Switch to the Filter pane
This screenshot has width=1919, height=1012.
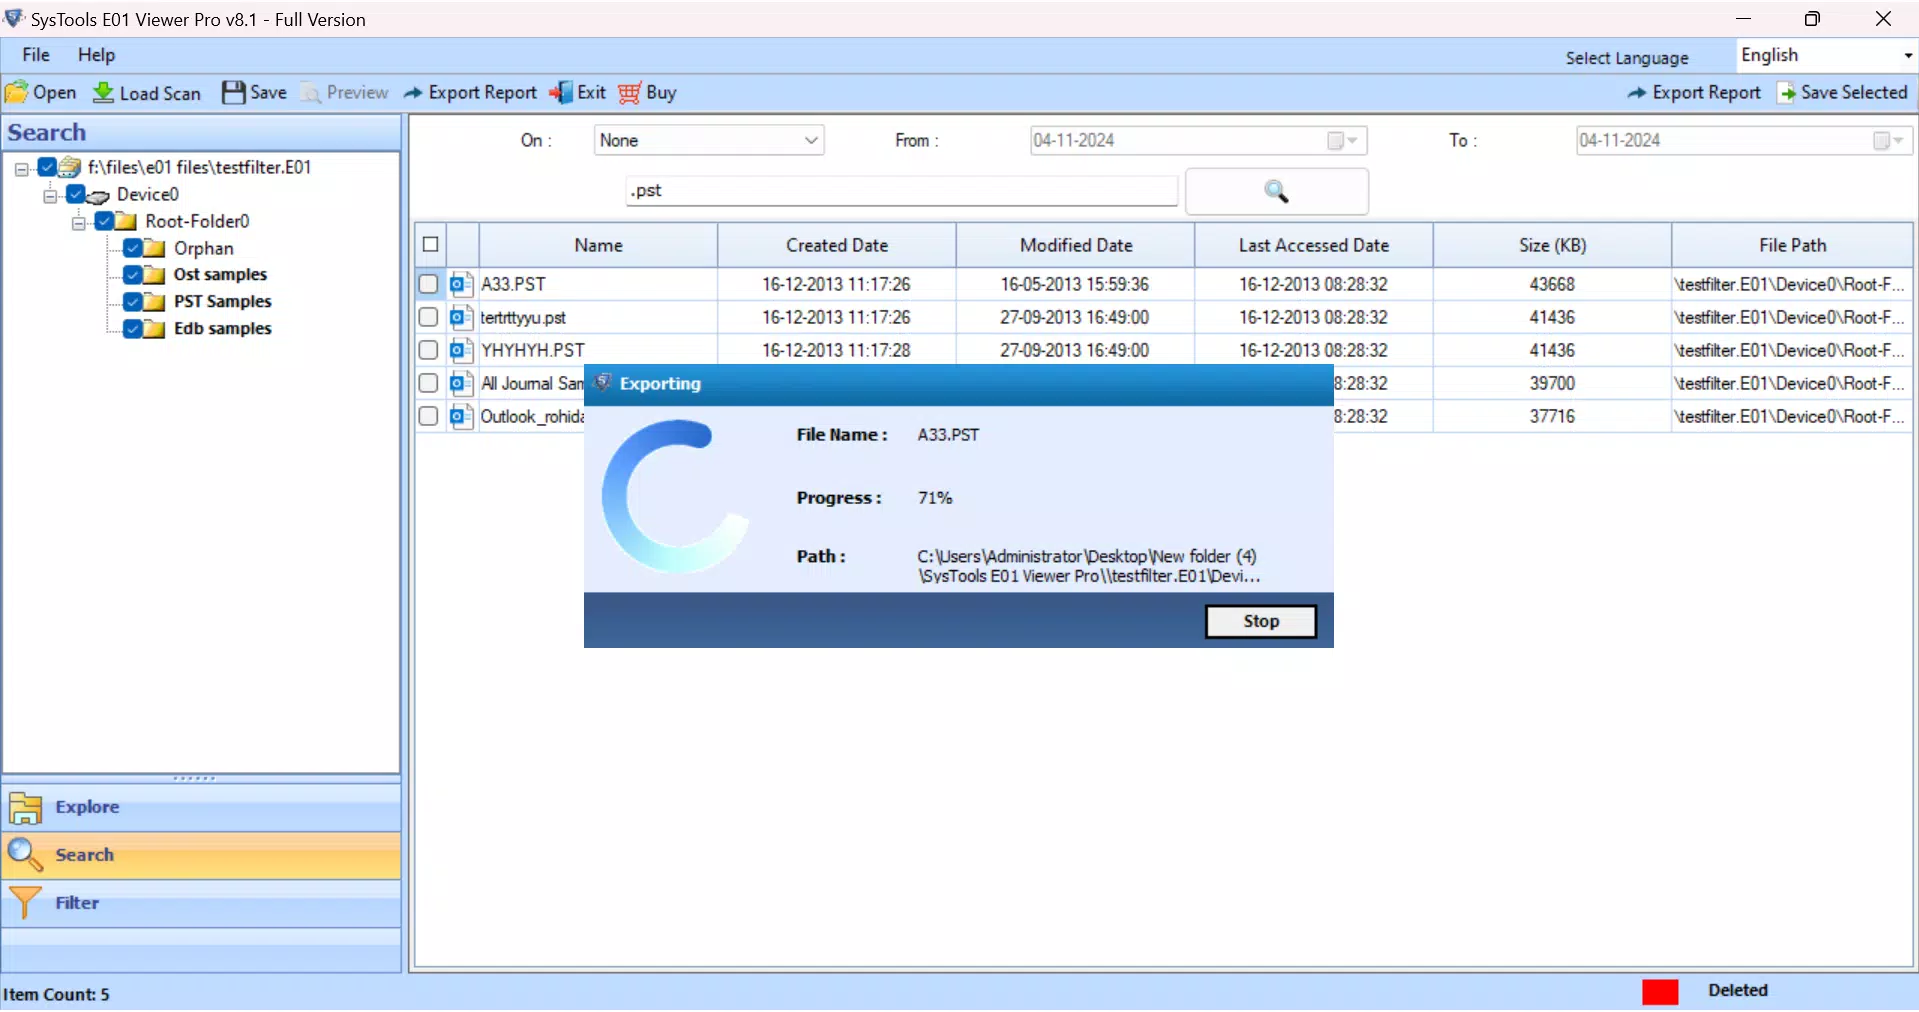click(201, 903)
